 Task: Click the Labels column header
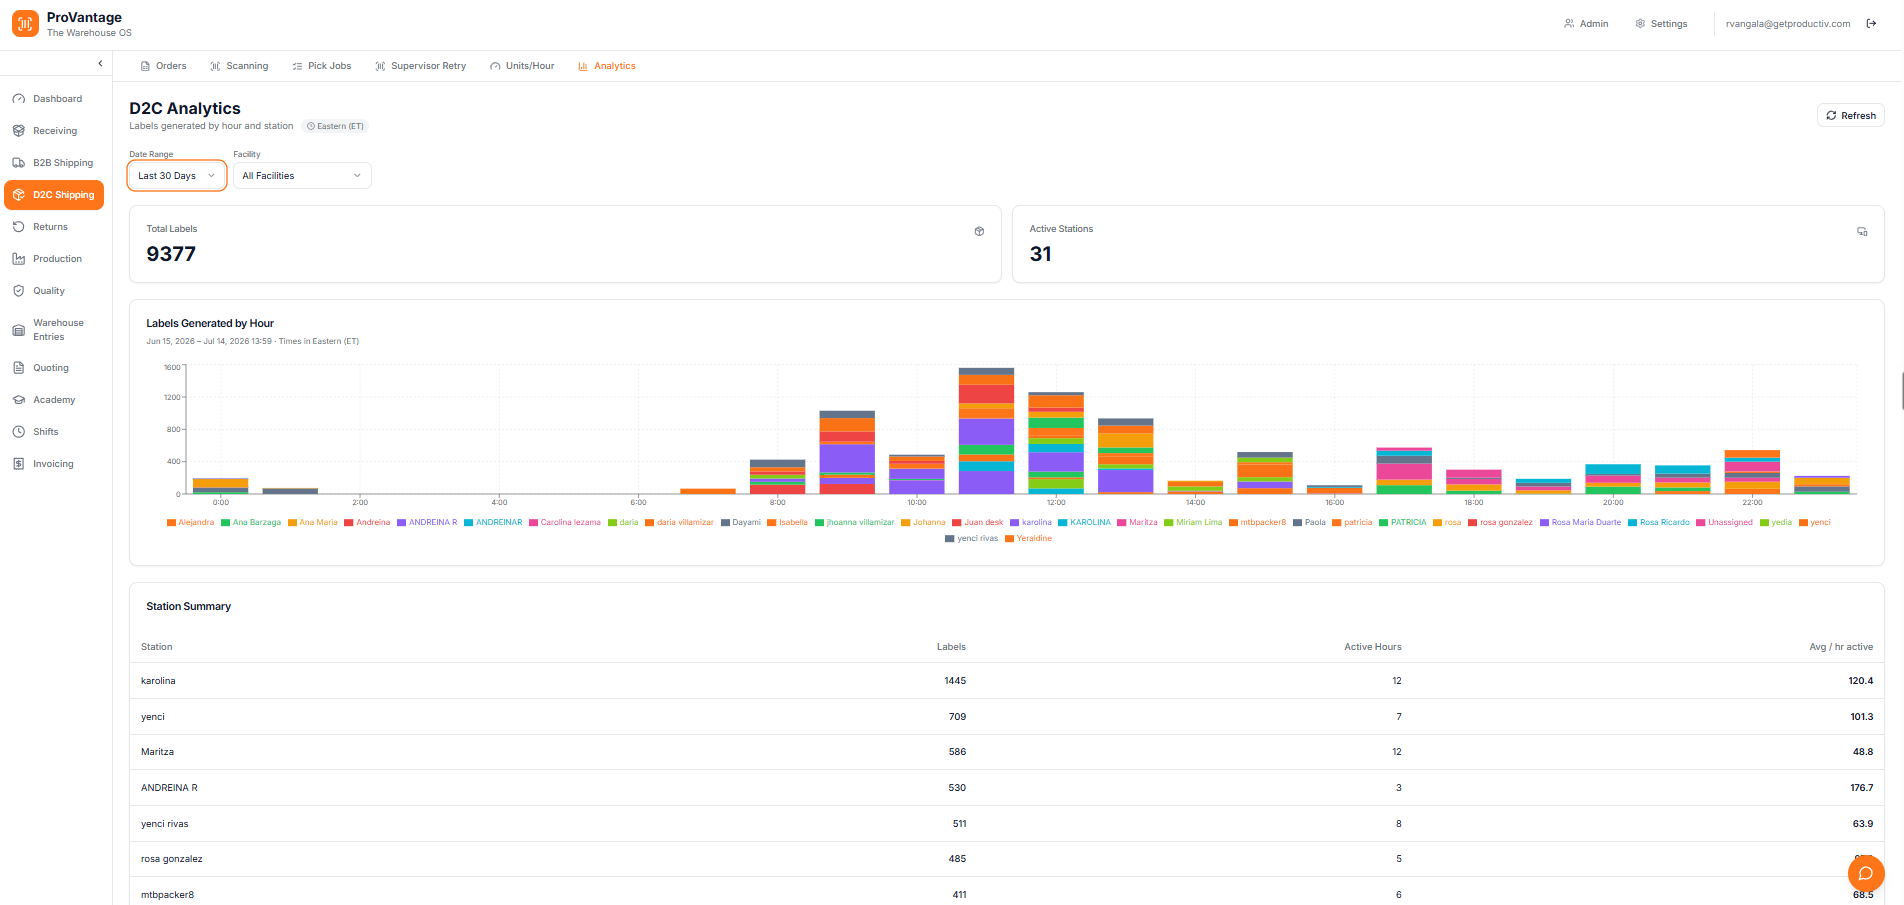point(951,647)
